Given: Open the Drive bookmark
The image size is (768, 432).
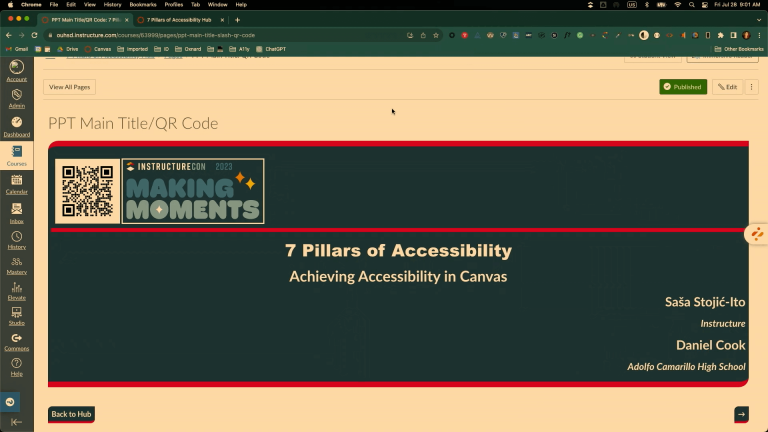Looking at the screenshot, I should (68, 49).
